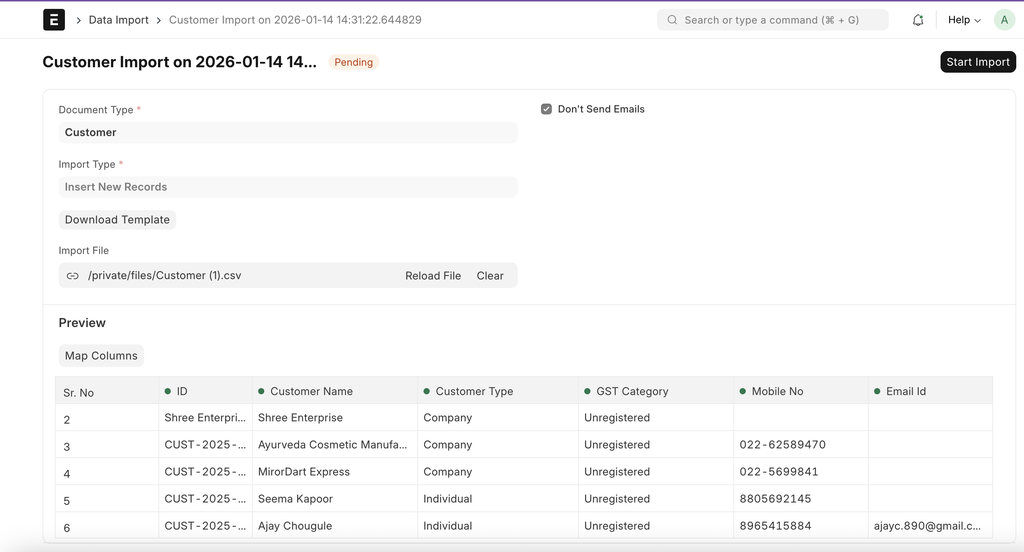The image size is (1024, 552).
Task: Click the Customer Import breadcrumb title
Action: [295, 20]
